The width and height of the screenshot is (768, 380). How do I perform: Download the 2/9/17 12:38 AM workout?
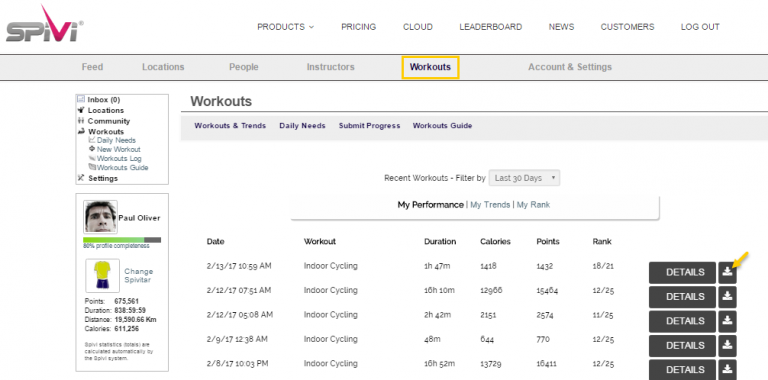[x=727, y=346]
